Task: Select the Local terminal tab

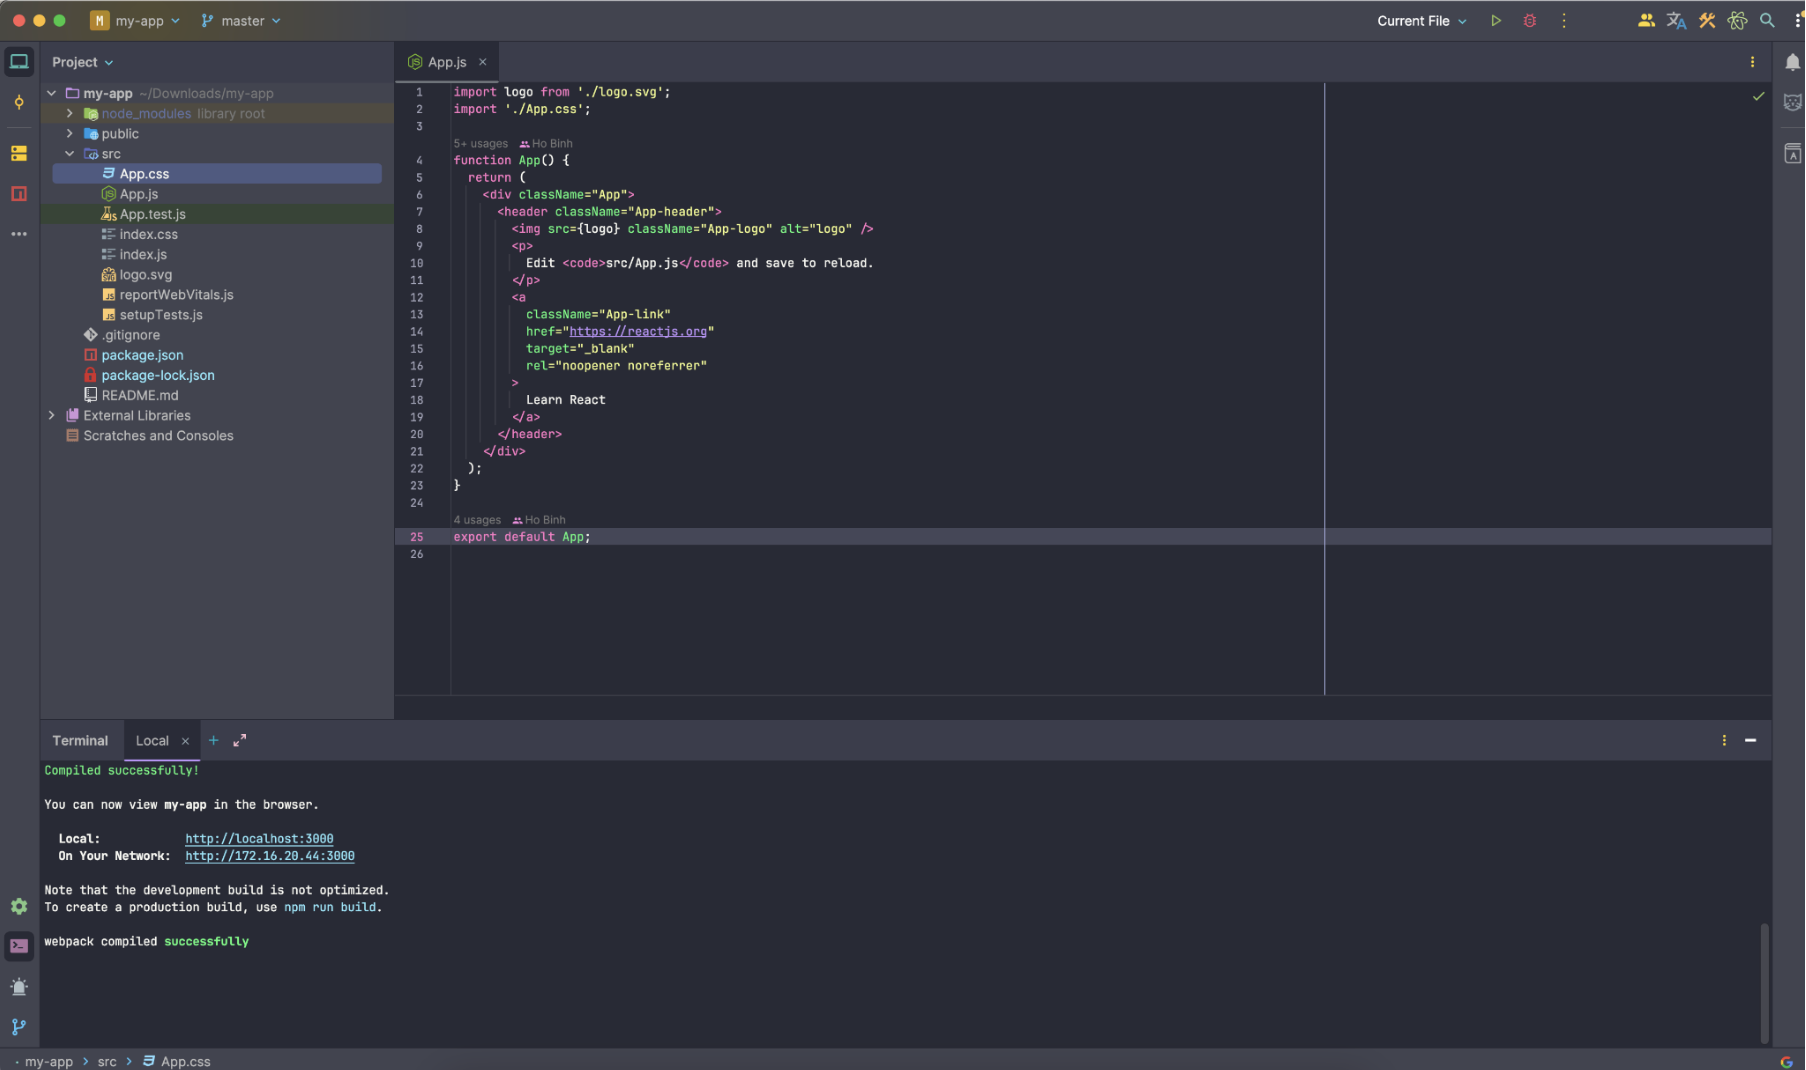Action: (152, 741)
